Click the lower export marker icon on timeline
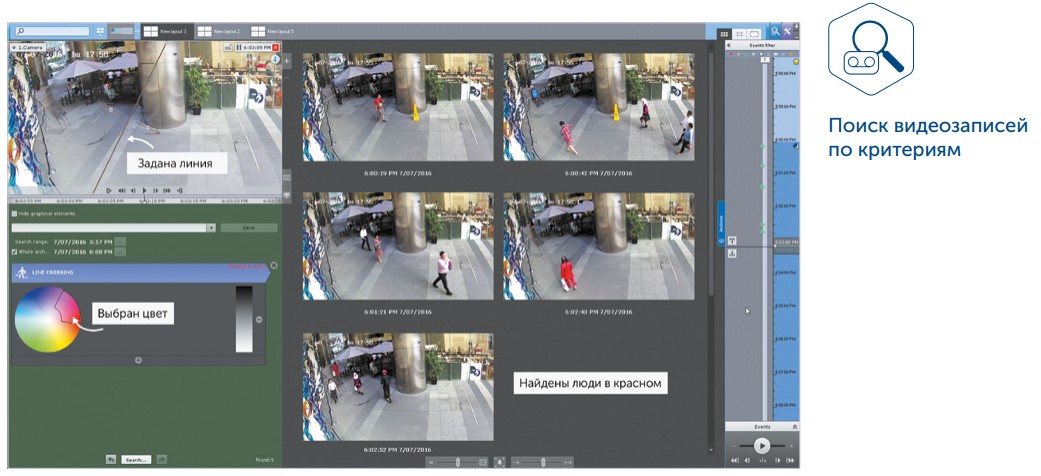 [732, 254]
